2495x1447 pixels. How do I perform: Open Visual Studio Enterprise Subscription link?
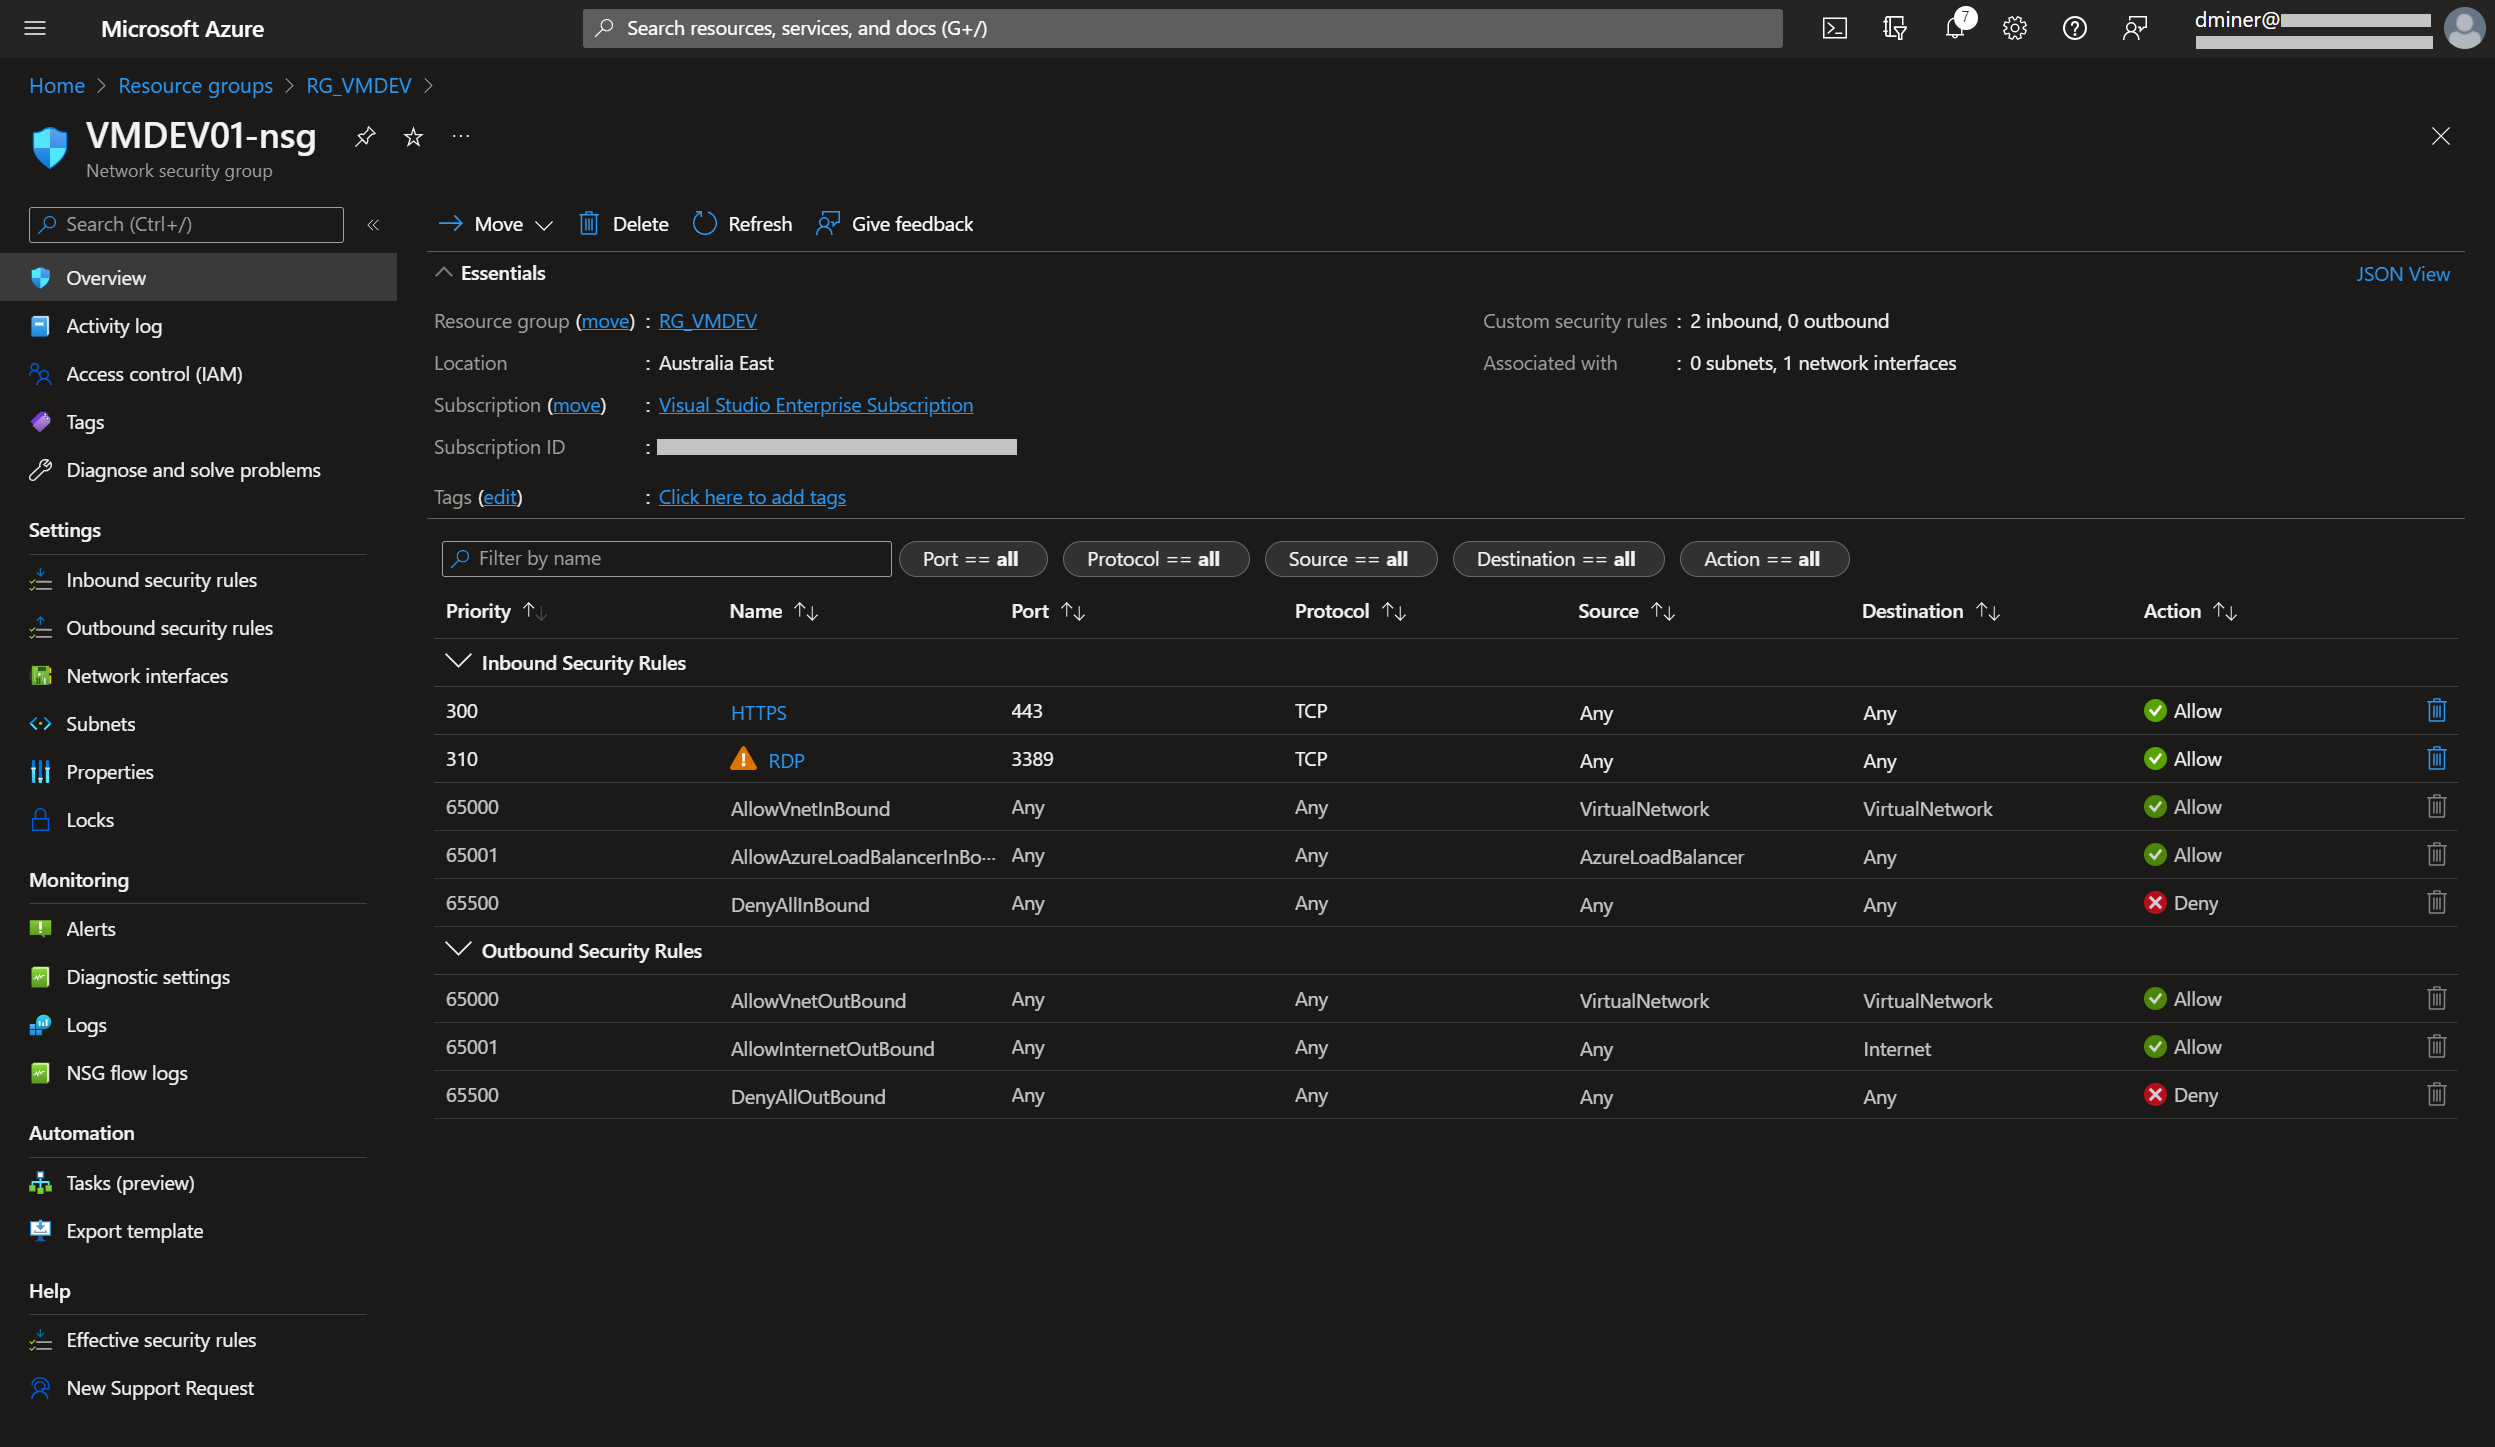[x=815, y=405]
